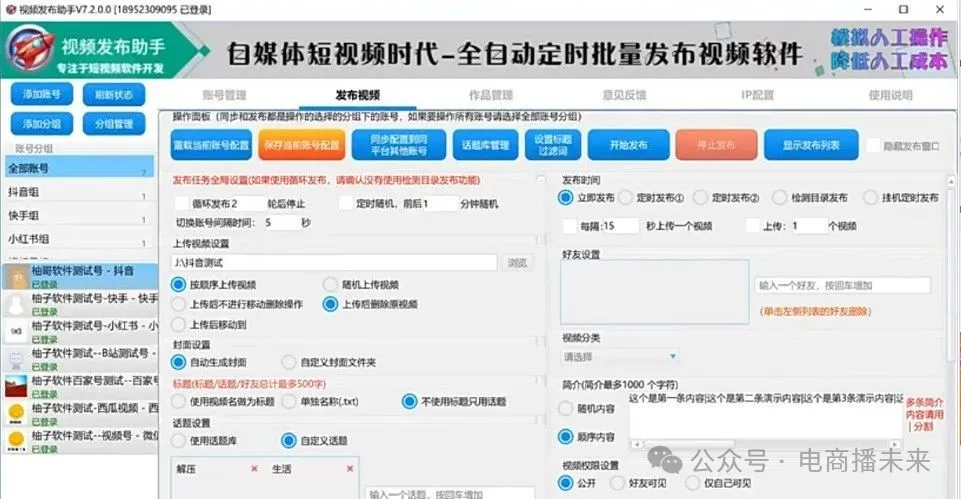Click the B站 test account avatar

click(x=16, y=358)
